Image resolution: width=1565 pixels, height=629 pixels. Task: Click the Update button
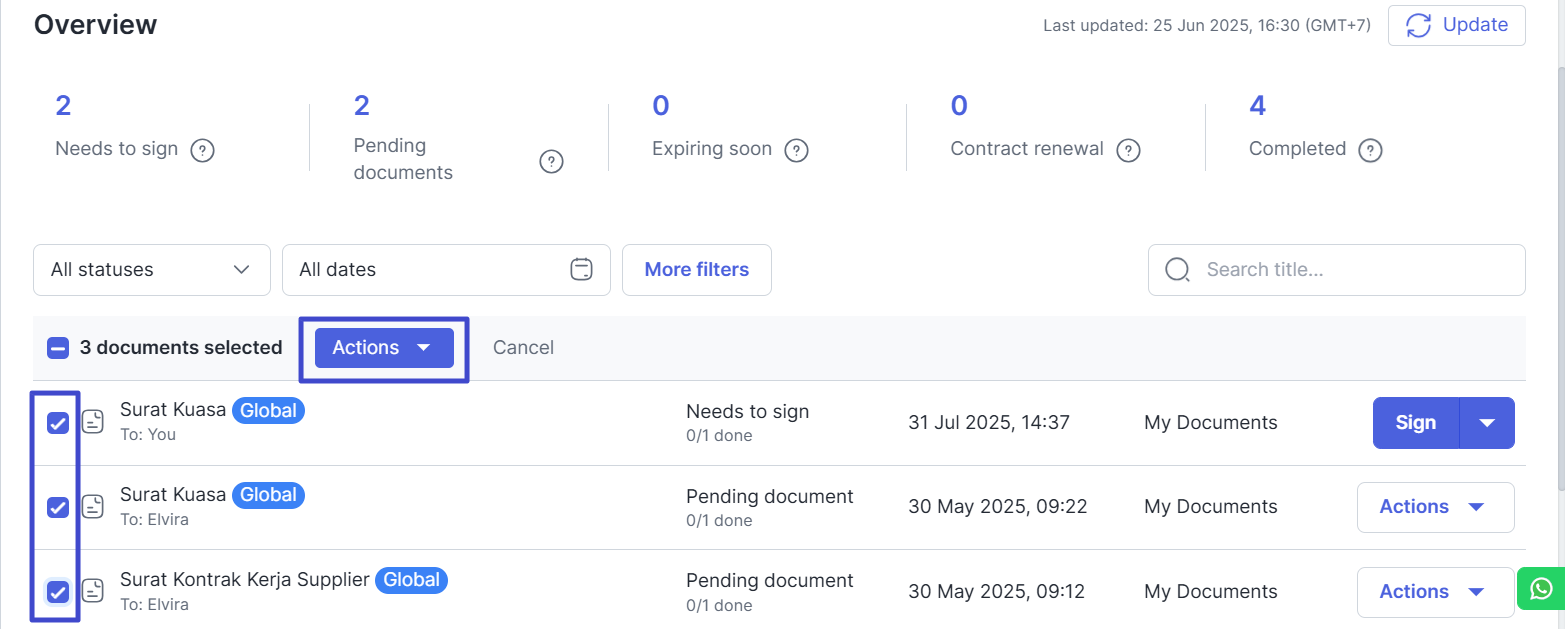pos(1456,26)
